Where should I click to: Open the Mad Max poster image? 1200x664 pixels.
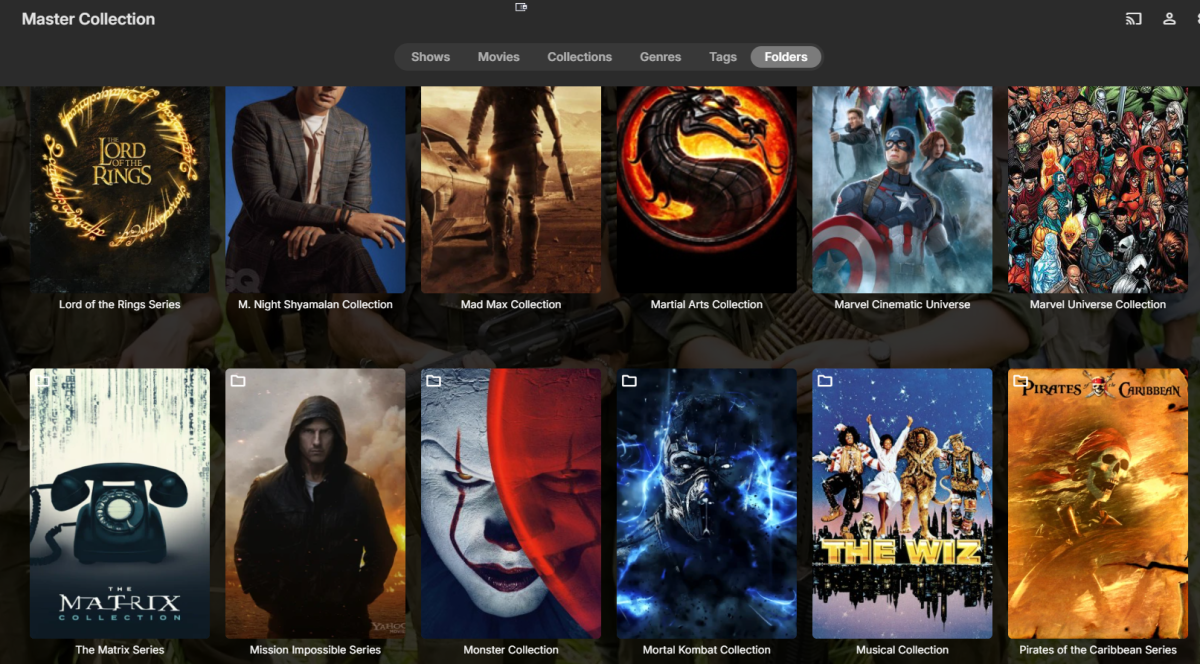(511, 190)
